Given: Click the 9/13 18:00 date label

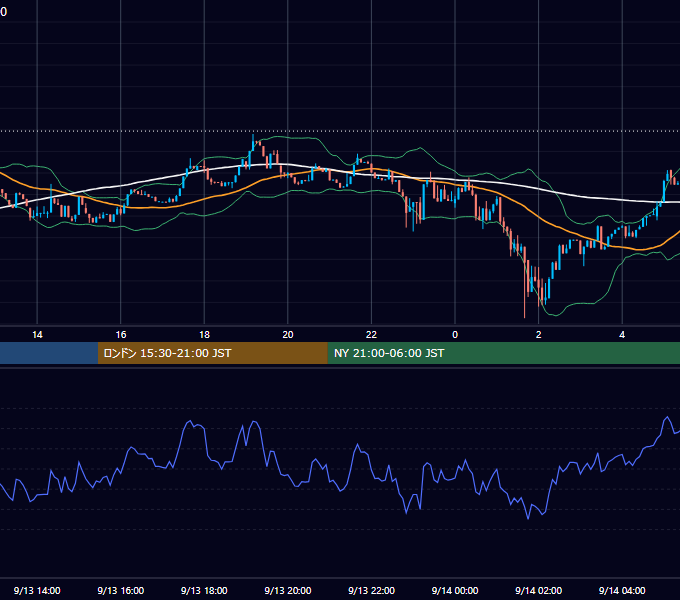Looking at the screenshot, I should [x=204, y=590].
